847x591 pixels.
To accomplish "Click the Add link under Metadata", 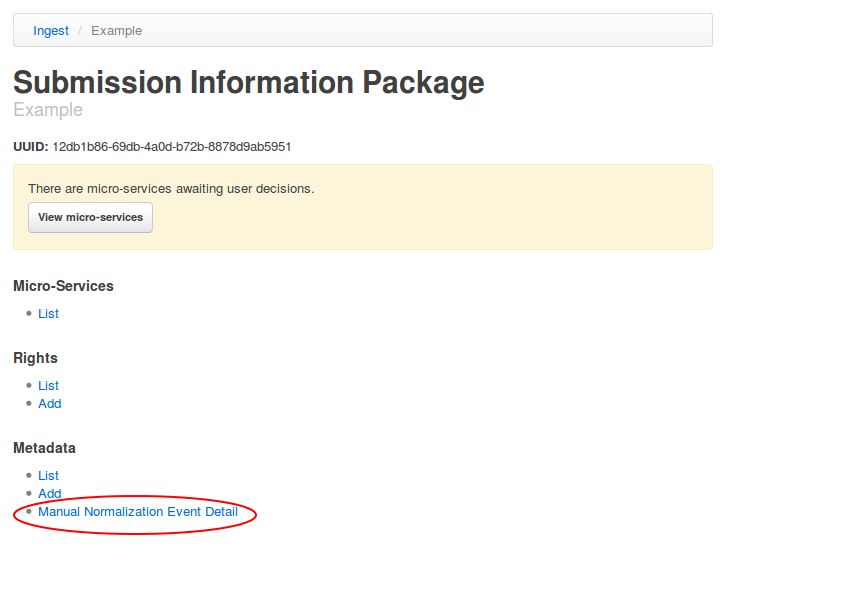I will tap(49, 494).
